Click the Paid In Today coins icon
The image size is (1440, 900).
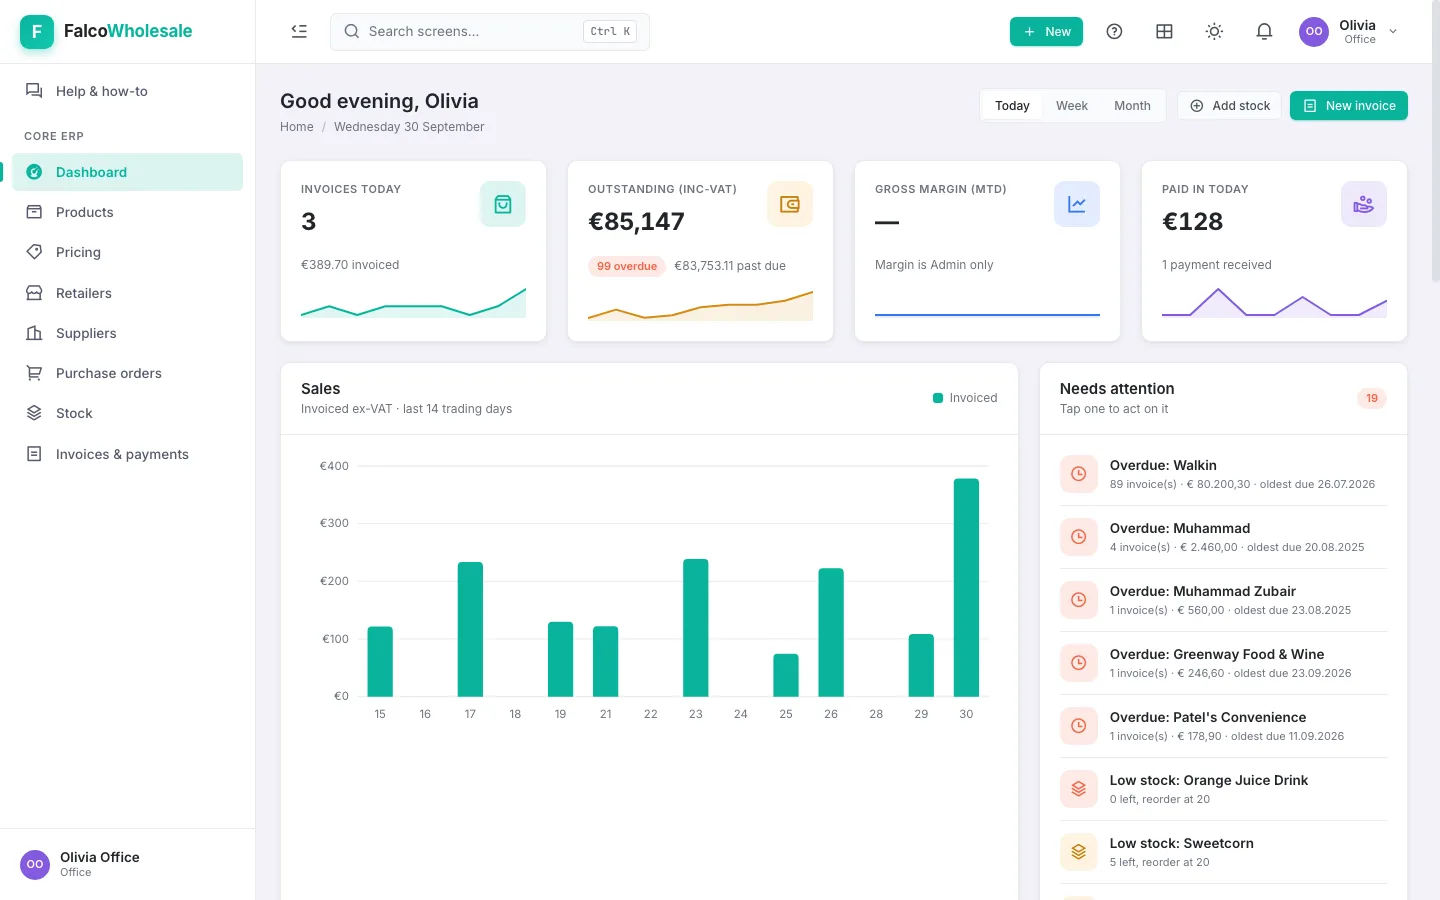click(x=1364, y=204)
